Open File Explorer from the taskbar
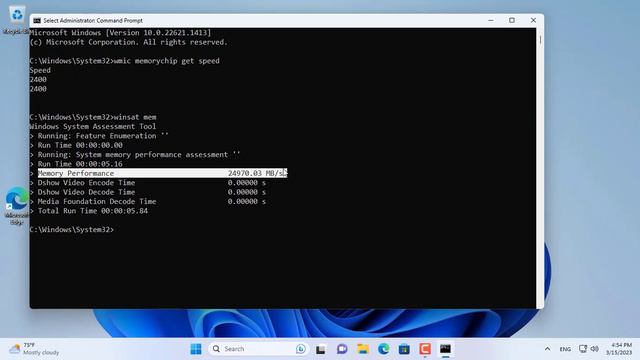Image resolution: width=640 pixels, height=360 pixels. 363,349
